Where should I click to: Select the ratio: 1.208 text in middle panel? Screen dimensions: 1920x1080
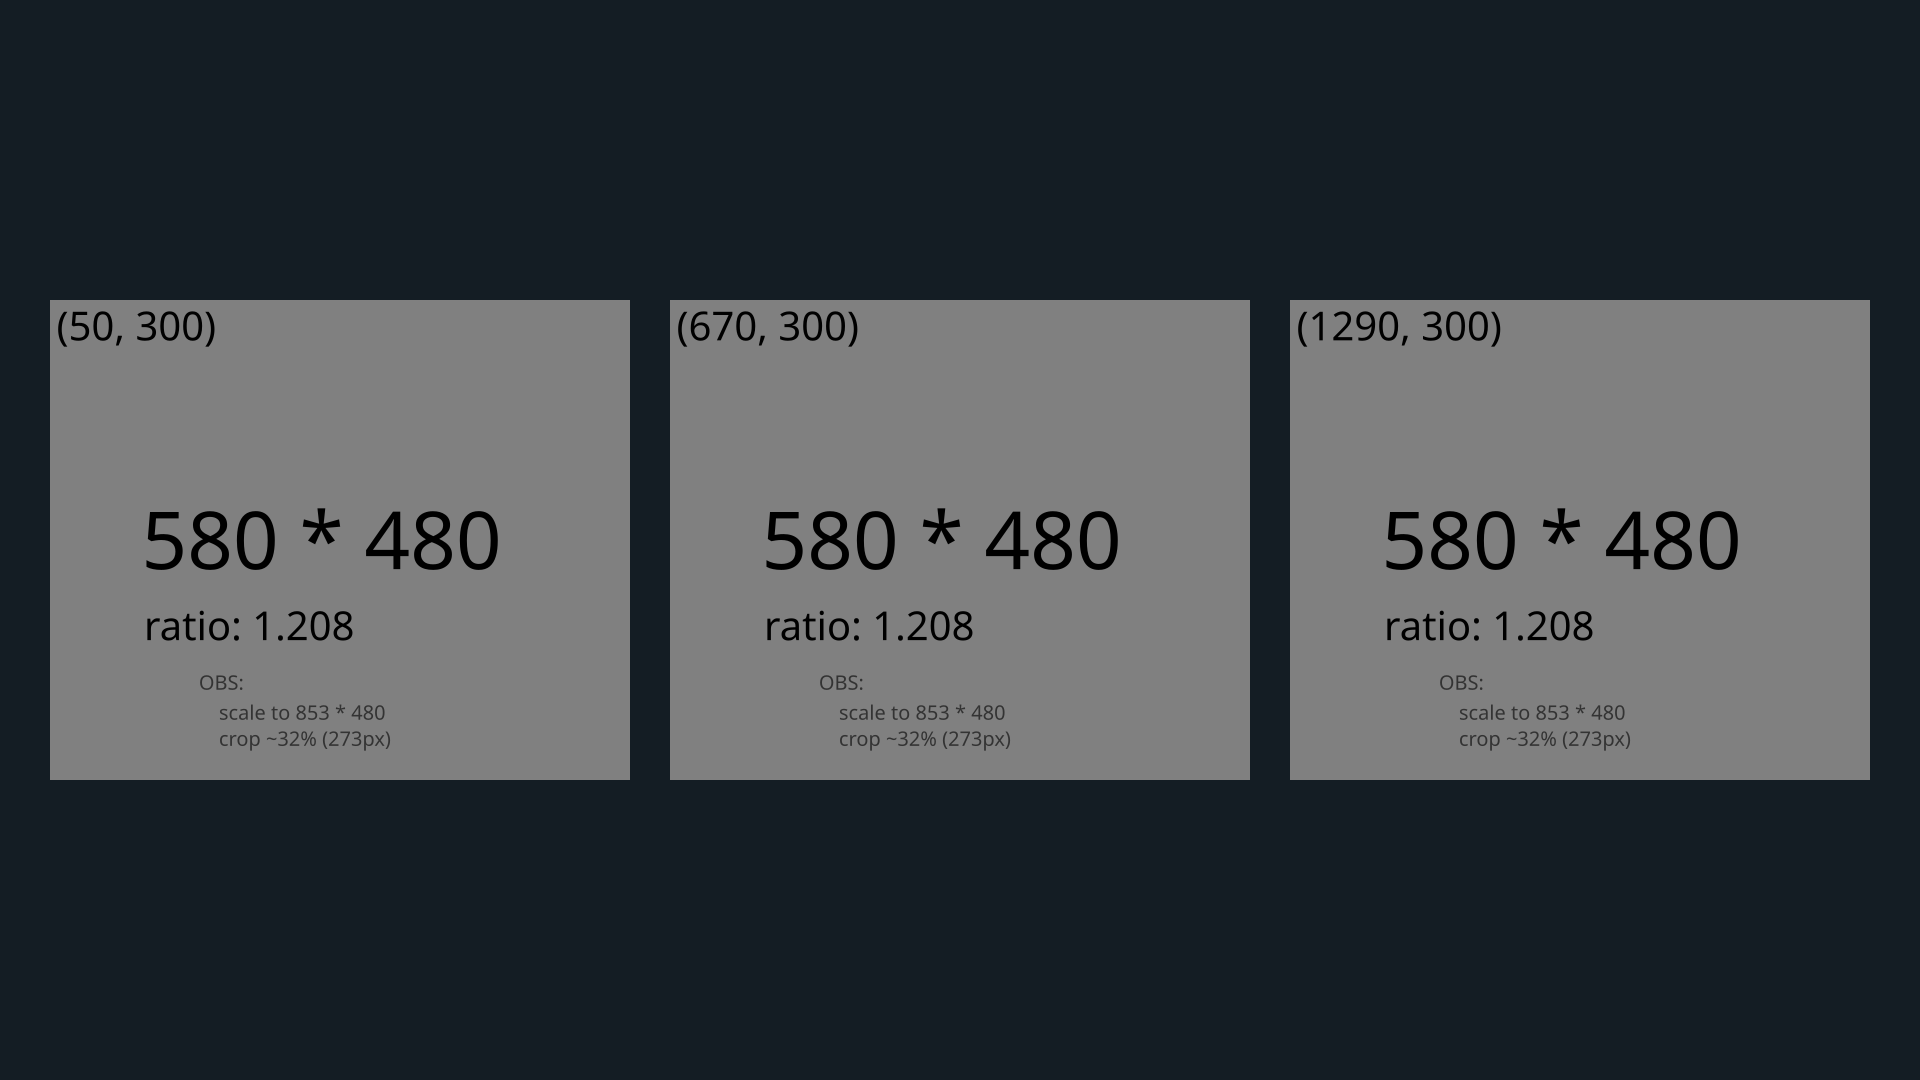(869, 627)
